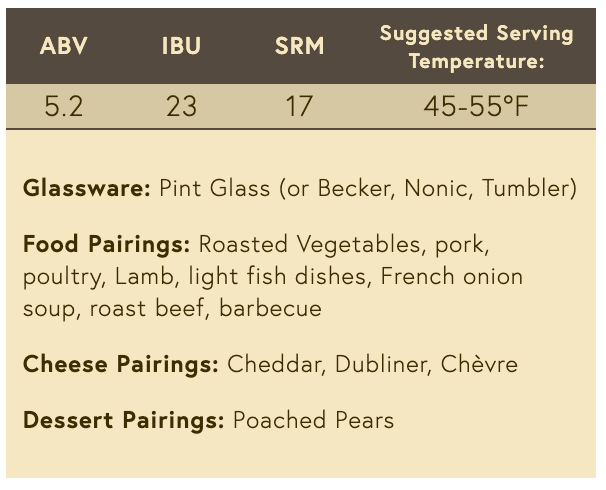Select the Suggested Serving Temperature header

pos(476,47)
